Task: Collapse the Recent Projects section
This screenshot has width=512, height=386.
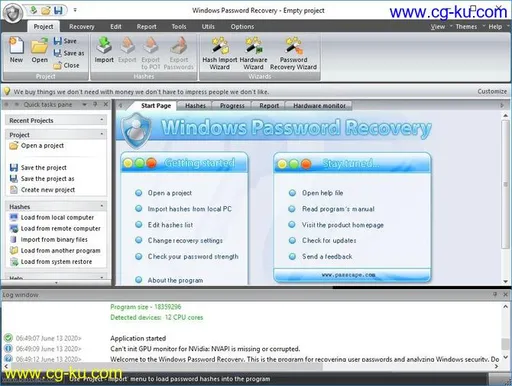Action: pyautogui.click(x=102, y=120)
